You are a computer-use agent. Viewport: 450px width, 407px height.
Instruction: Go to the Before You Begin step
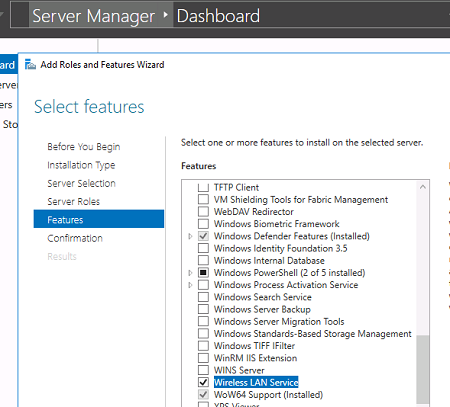(x=84, y=147)
